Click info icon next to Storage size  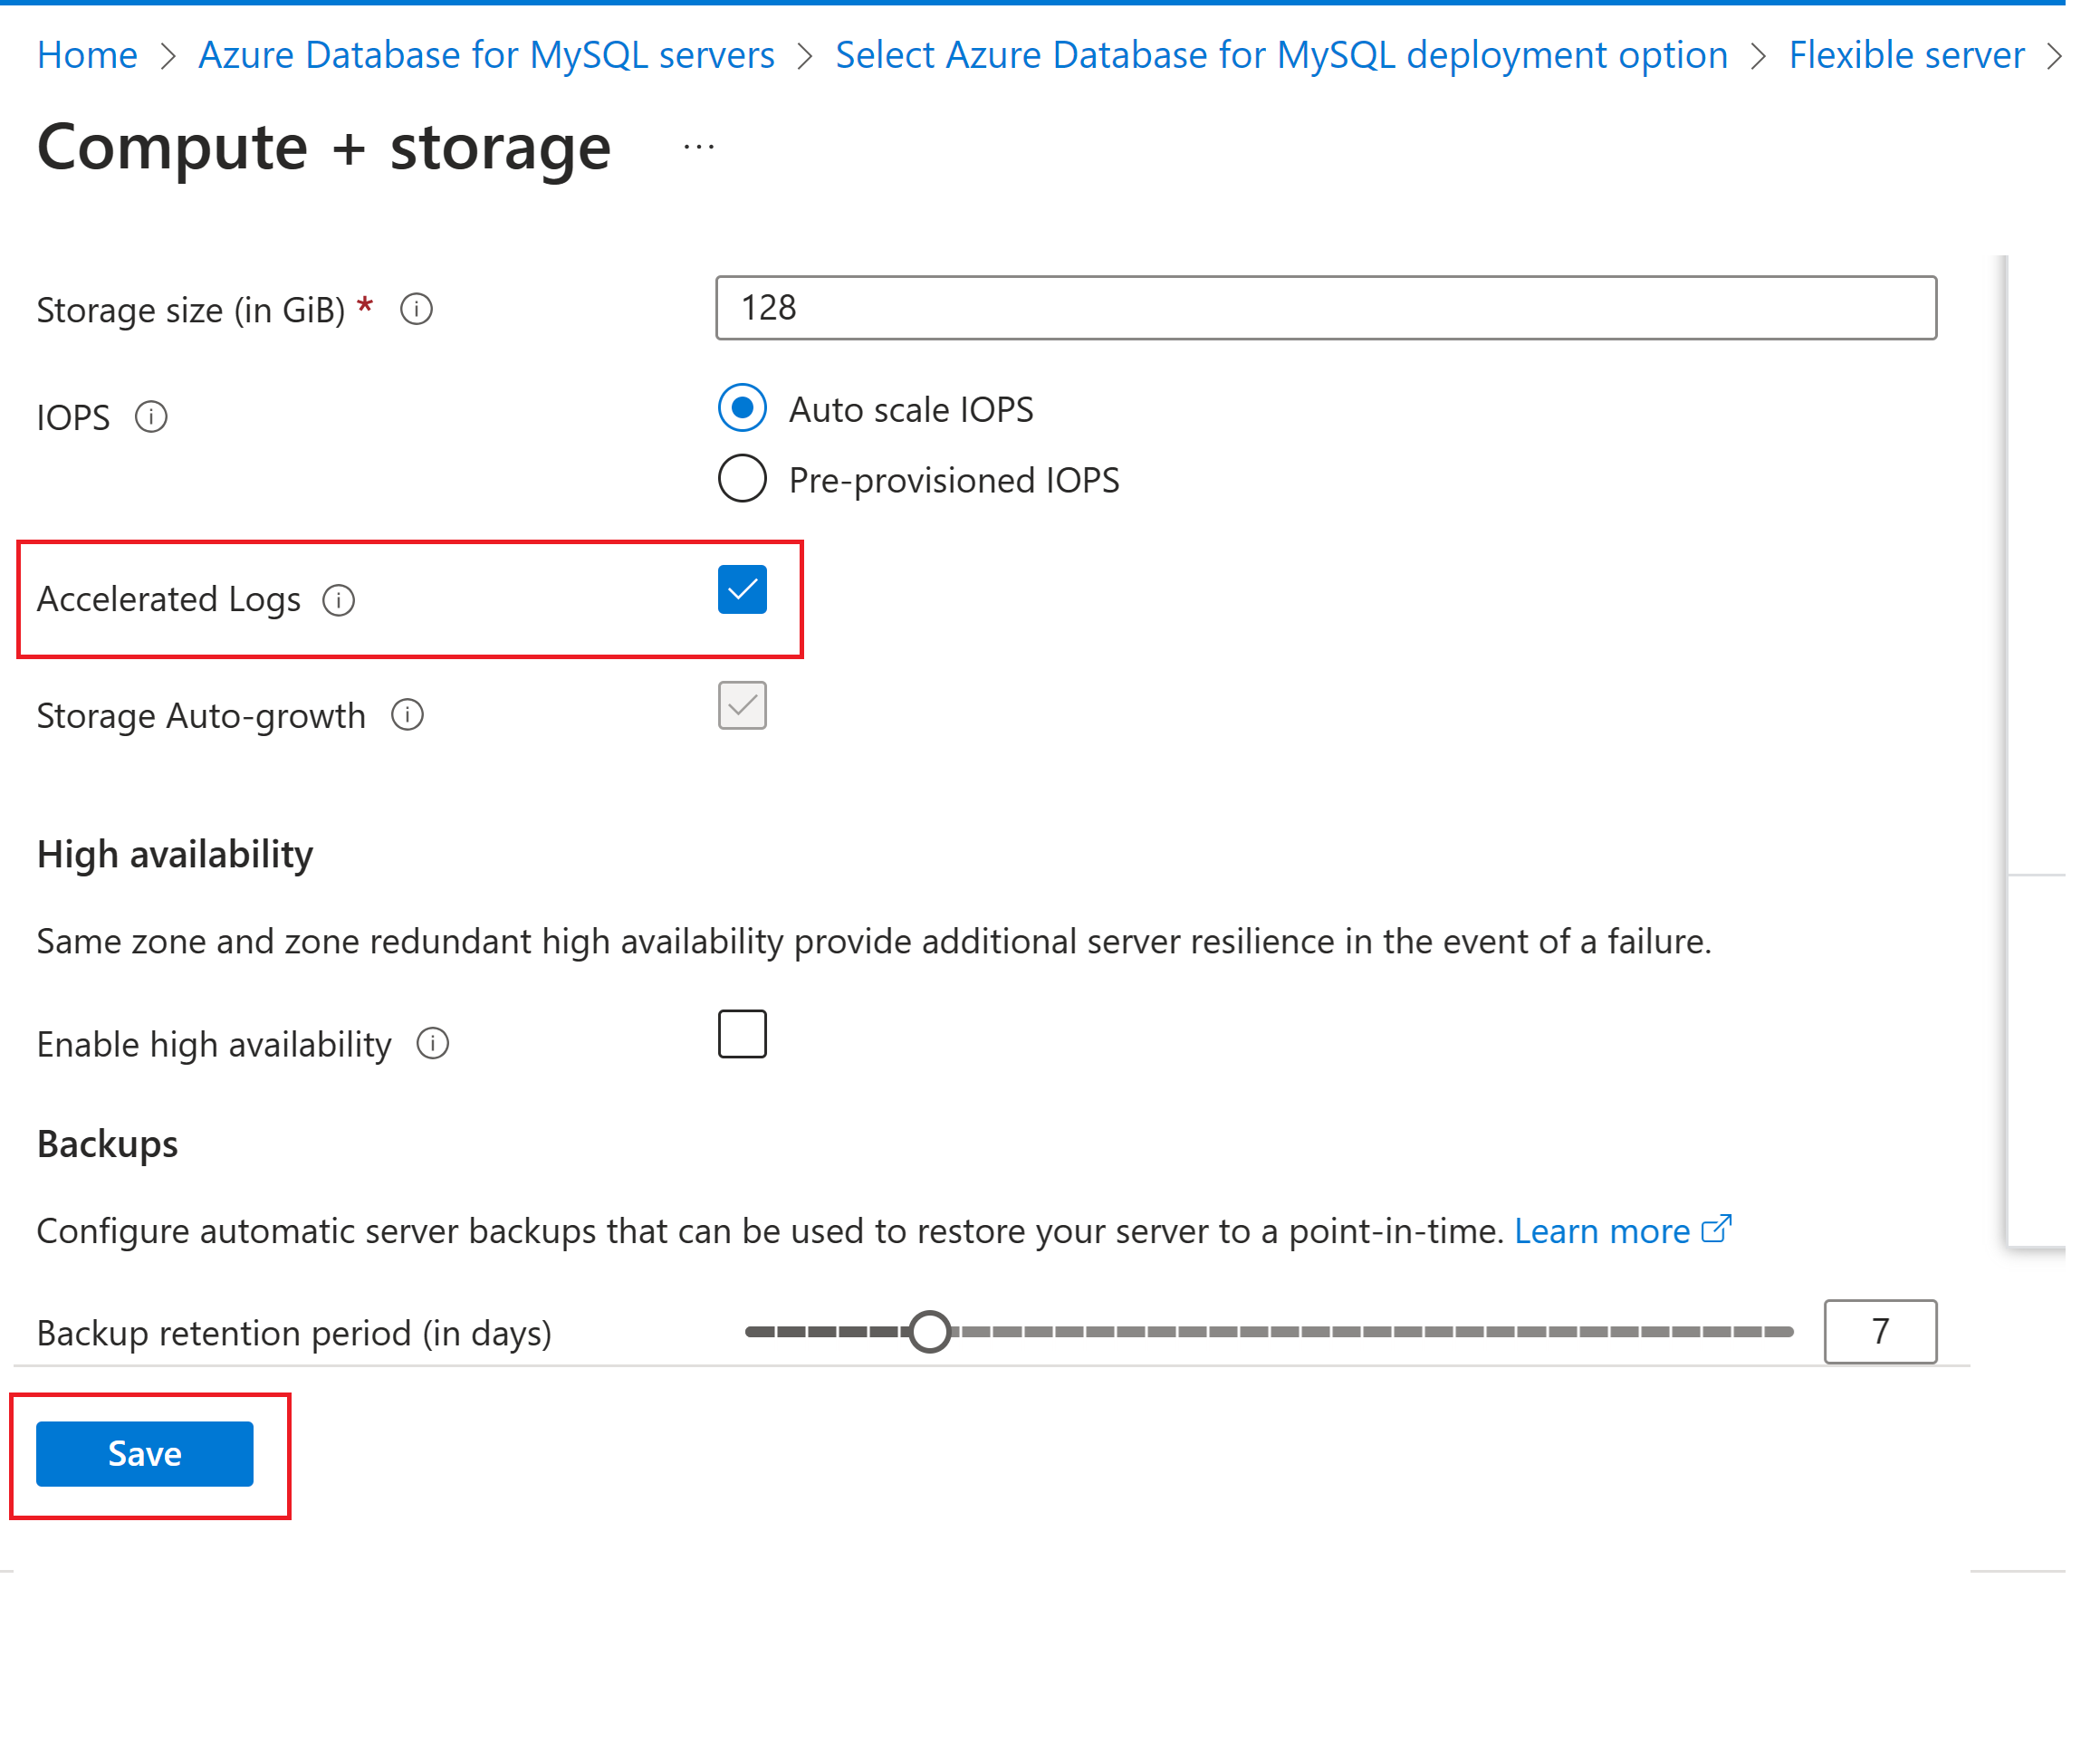[x=416, y=309]
